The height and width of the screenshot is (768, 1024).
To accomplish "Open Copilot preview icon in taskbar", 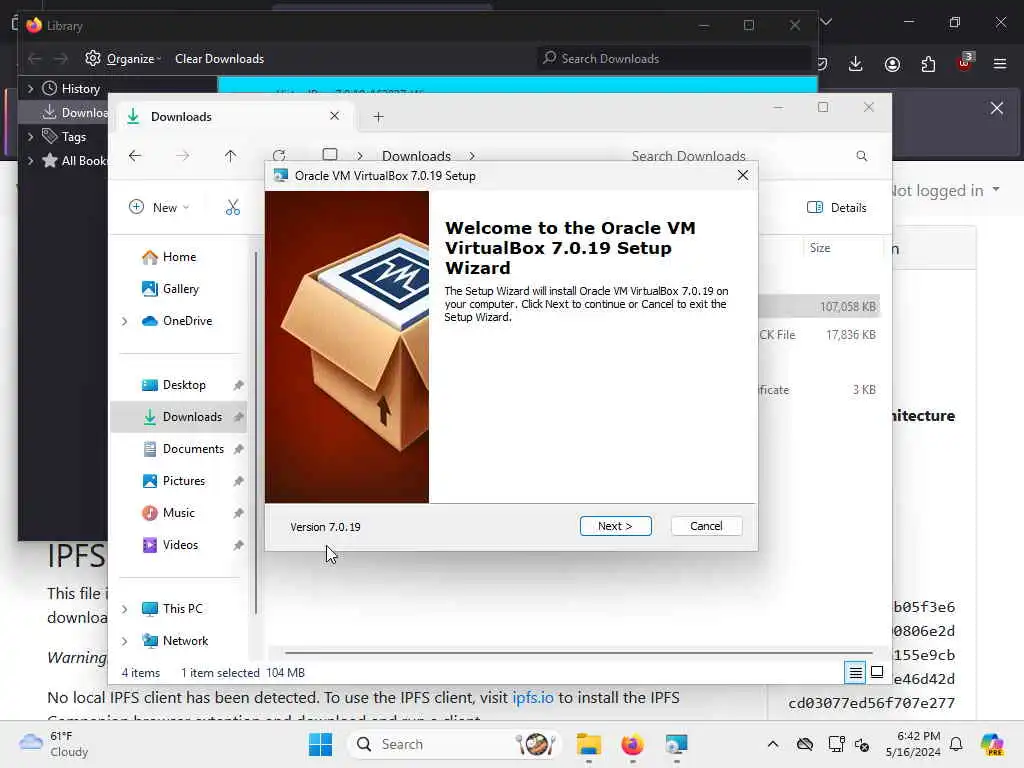I will (x=992, y=744).
